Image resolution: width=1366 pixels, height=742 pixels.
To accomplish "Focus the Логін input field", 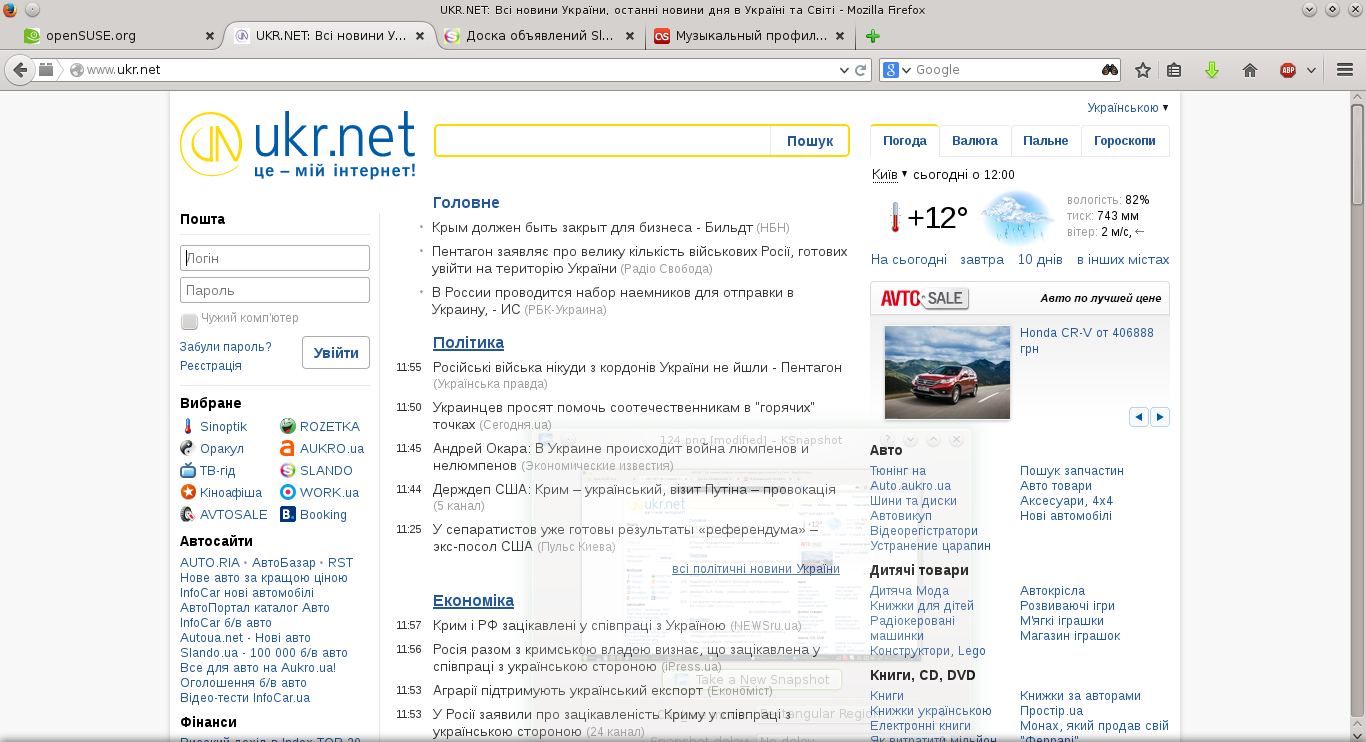I will point(275,258).
